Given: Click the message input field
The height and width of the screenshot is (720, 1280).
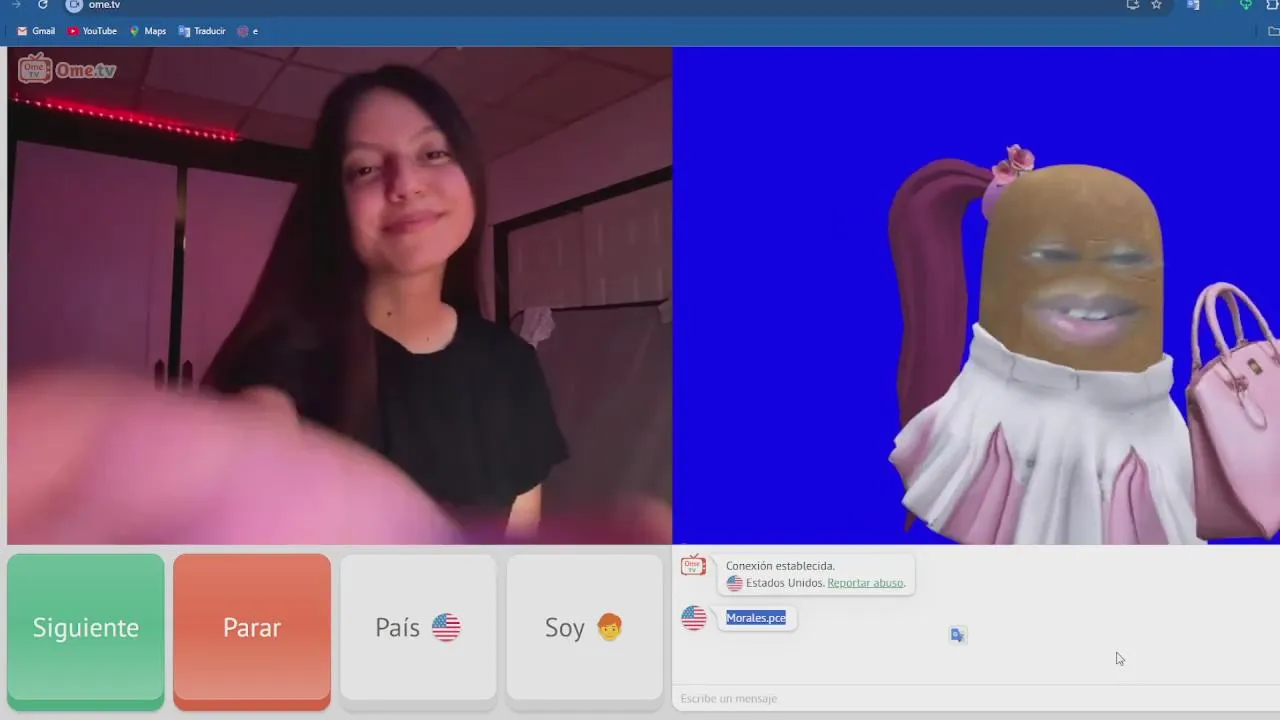Looking at the screenshot, I should (976, 698).
